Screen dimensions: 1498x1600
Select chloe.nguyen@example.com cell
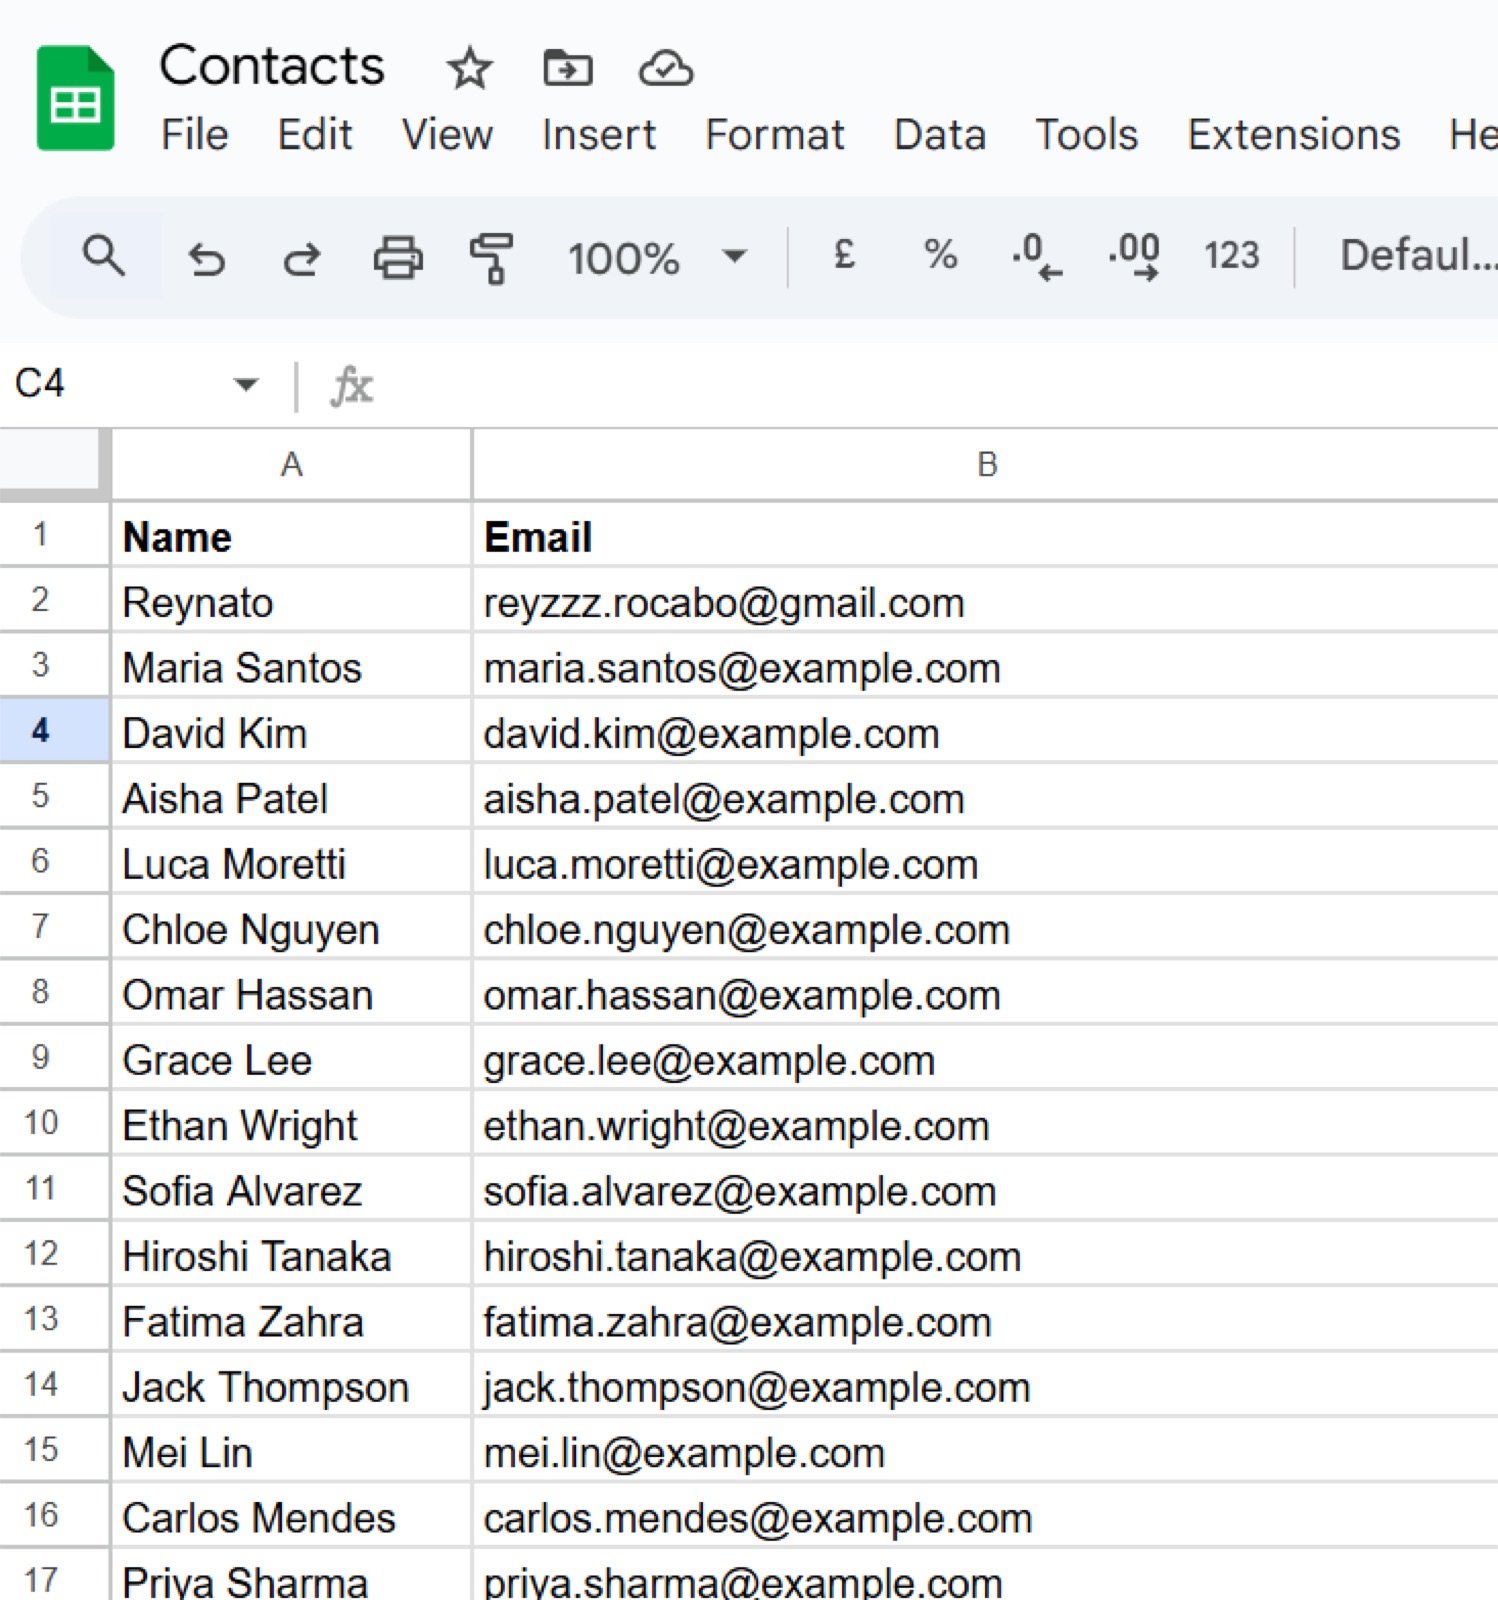986,928
